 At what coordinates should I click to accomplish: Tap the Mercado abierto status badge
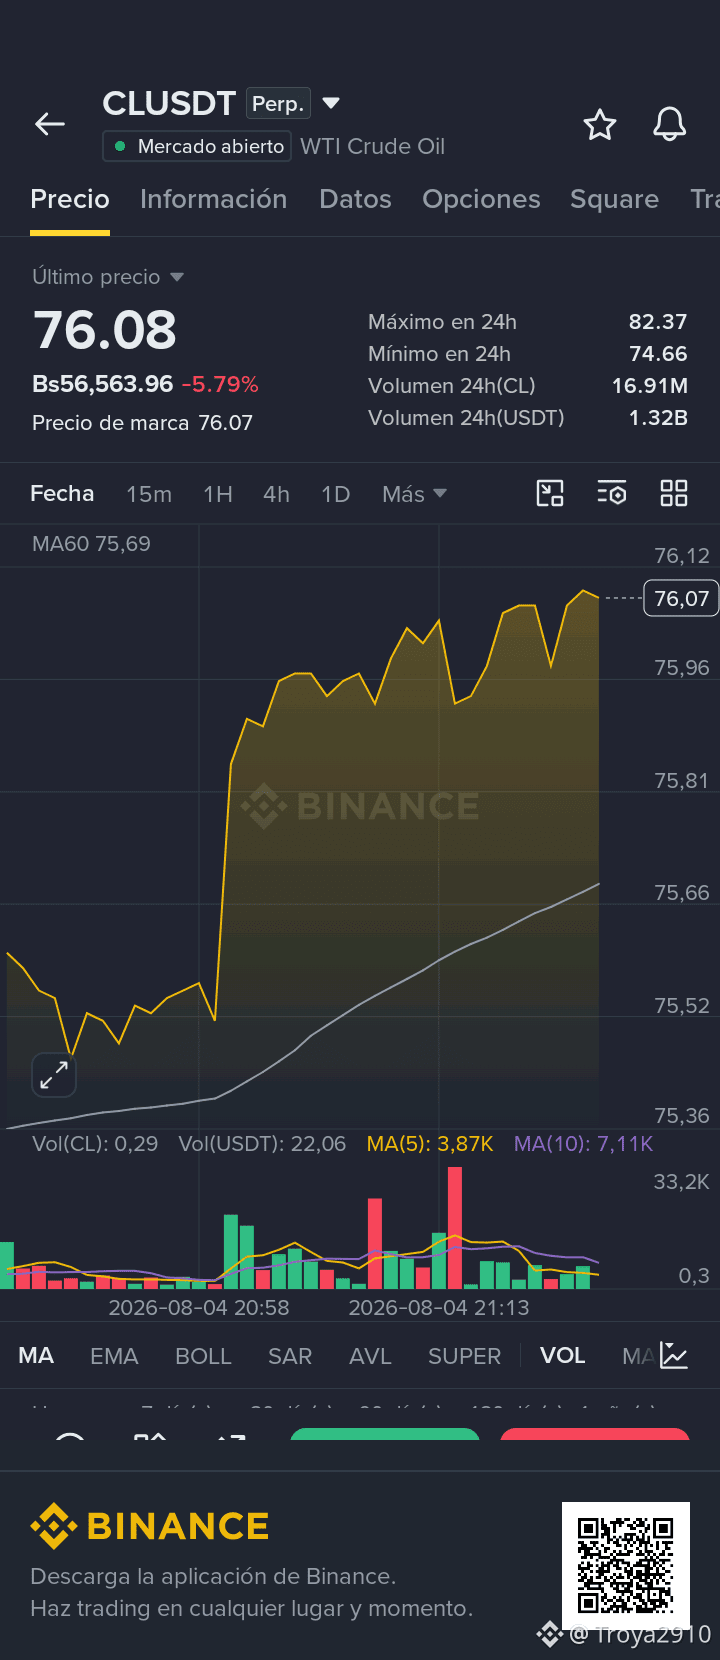[x=197, y=146]
